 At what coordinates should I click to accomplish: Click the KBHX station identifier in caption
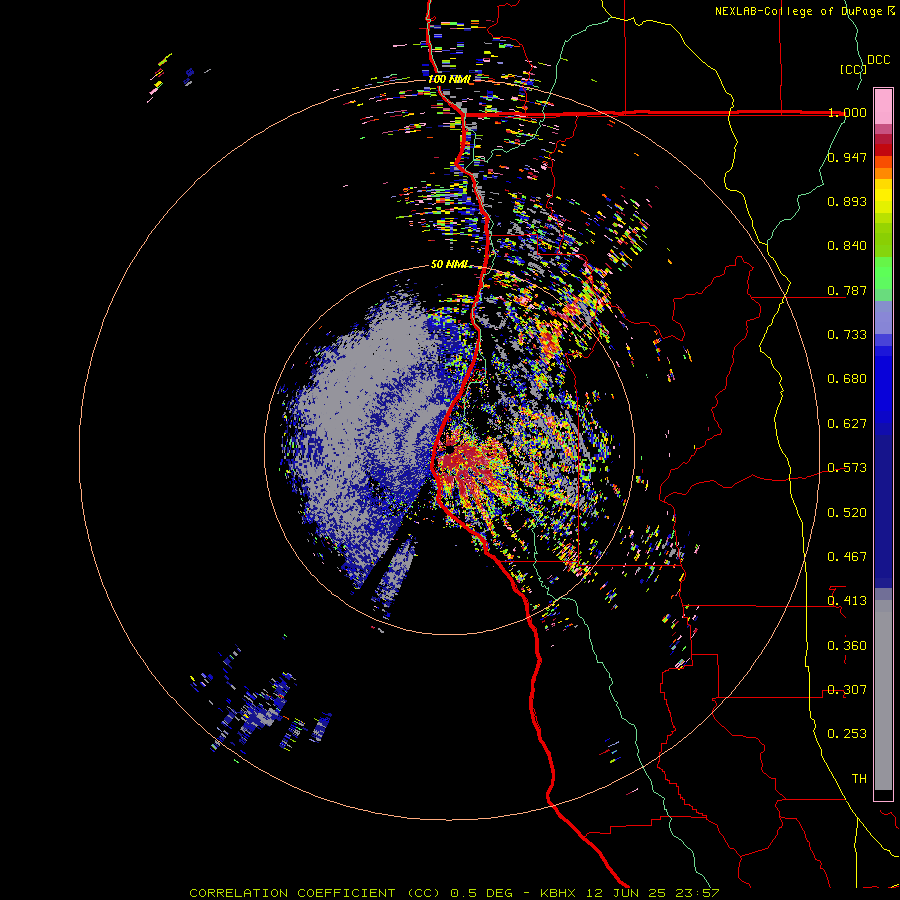[x=557, y=893]
